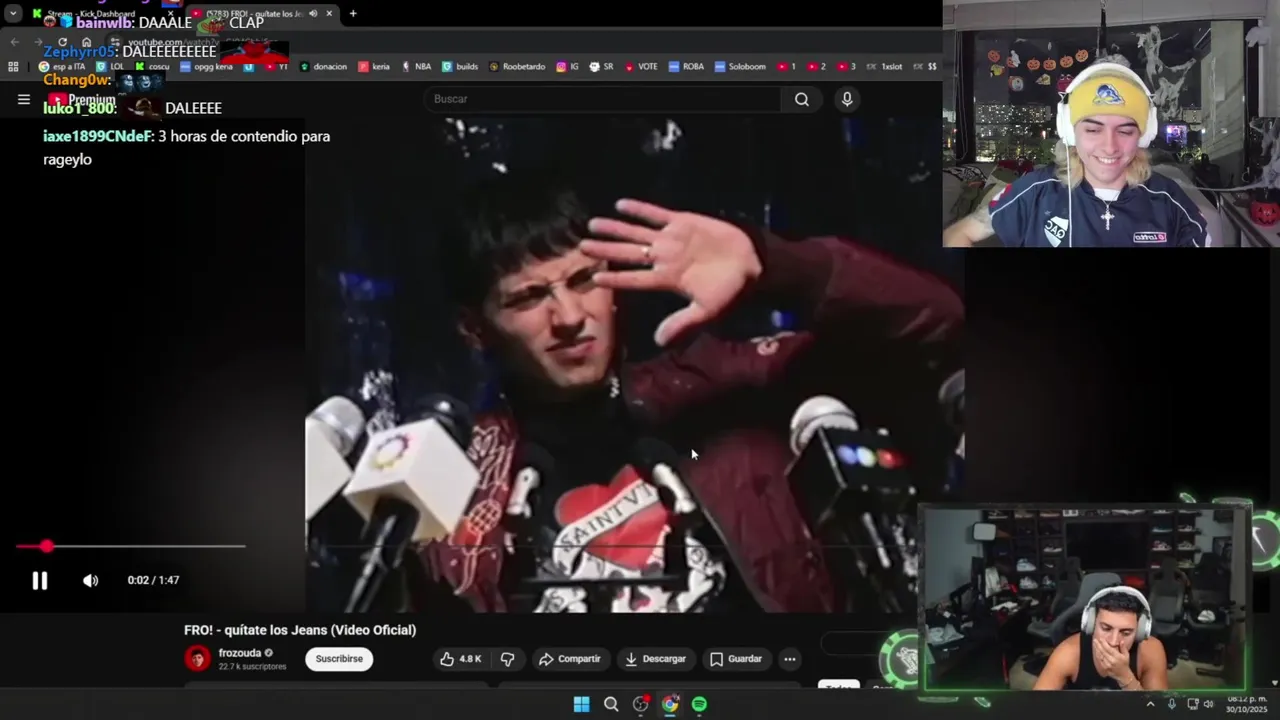The image size is (1280, 720).
Task: Open the LOL bookmark
Action: point(110,67)
